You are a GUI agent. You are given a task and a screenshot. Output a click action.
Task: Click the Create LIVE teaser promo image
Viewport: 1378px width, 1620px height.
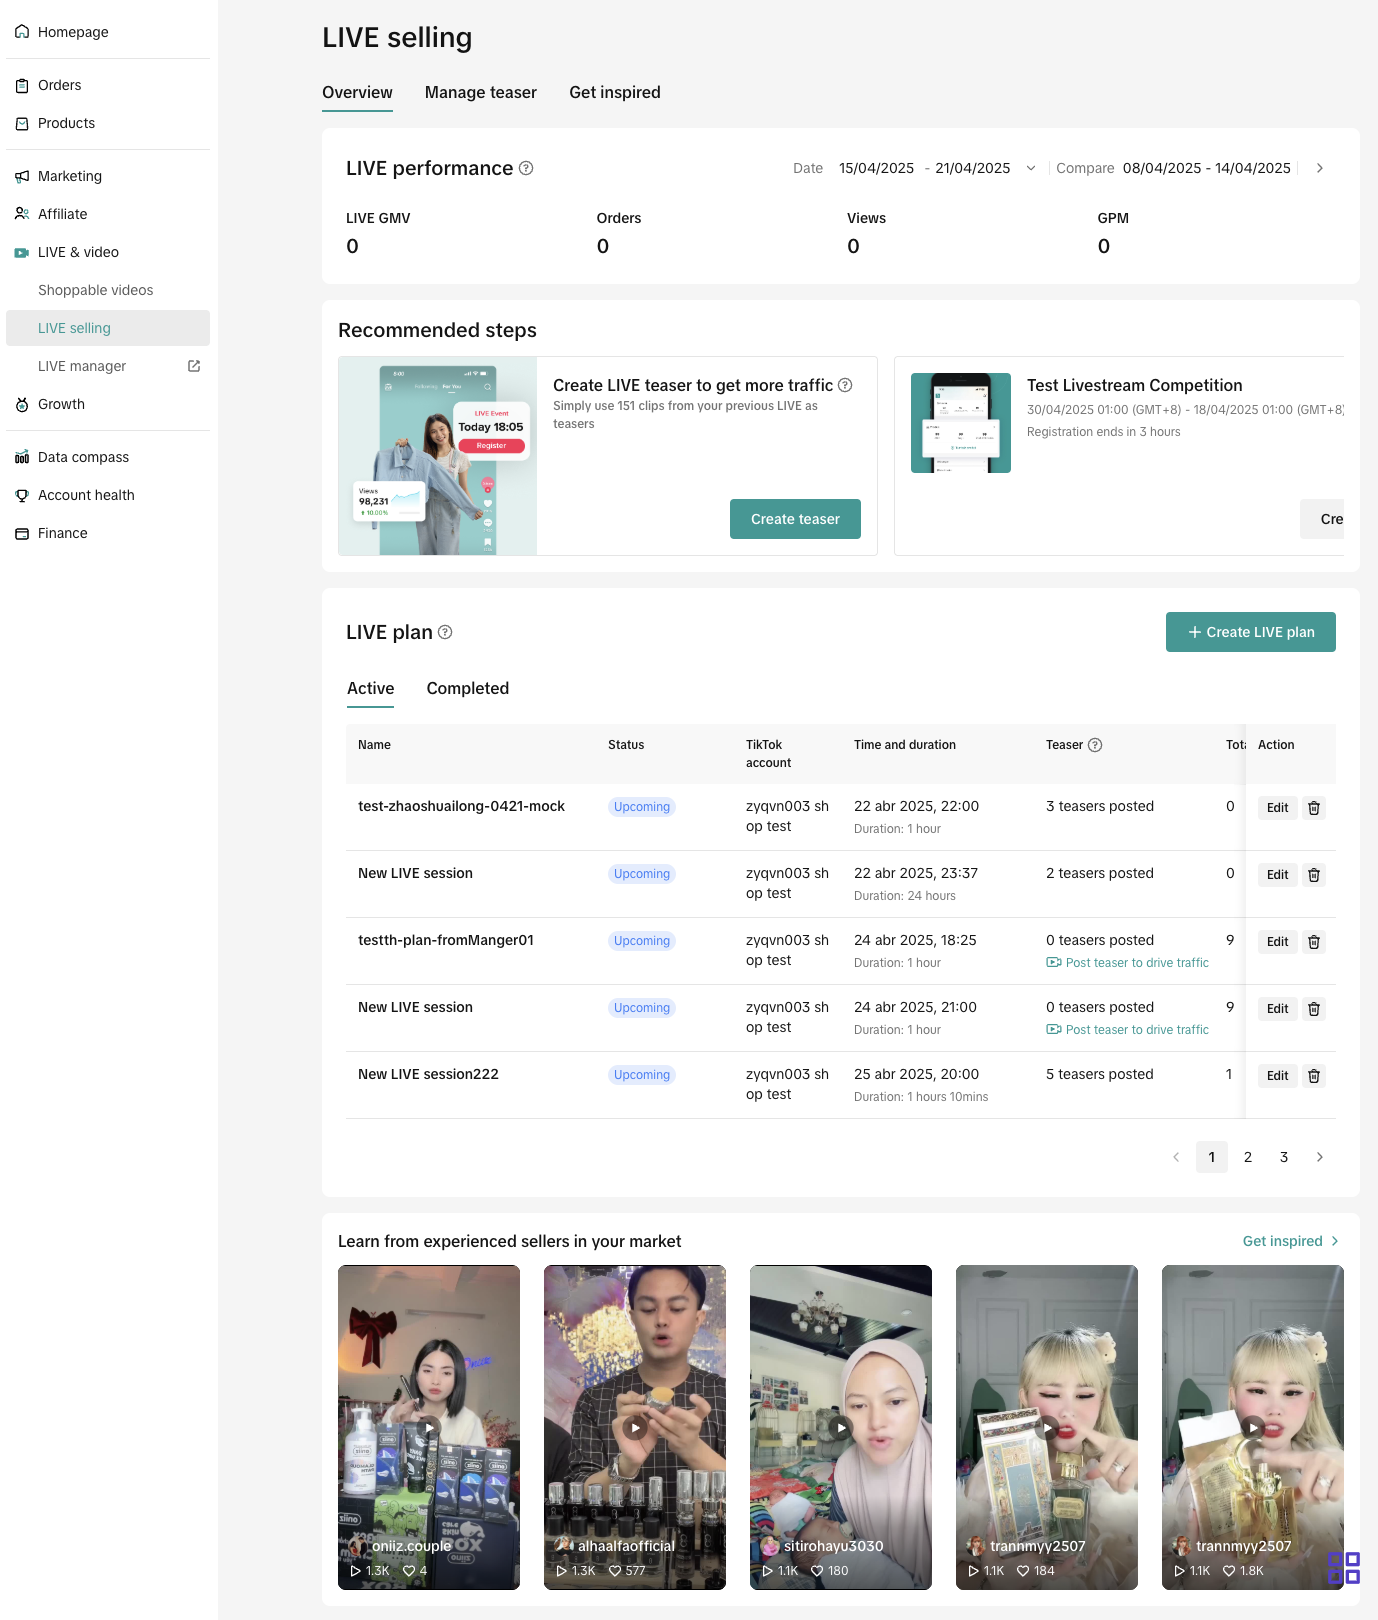tap(438, 456)
